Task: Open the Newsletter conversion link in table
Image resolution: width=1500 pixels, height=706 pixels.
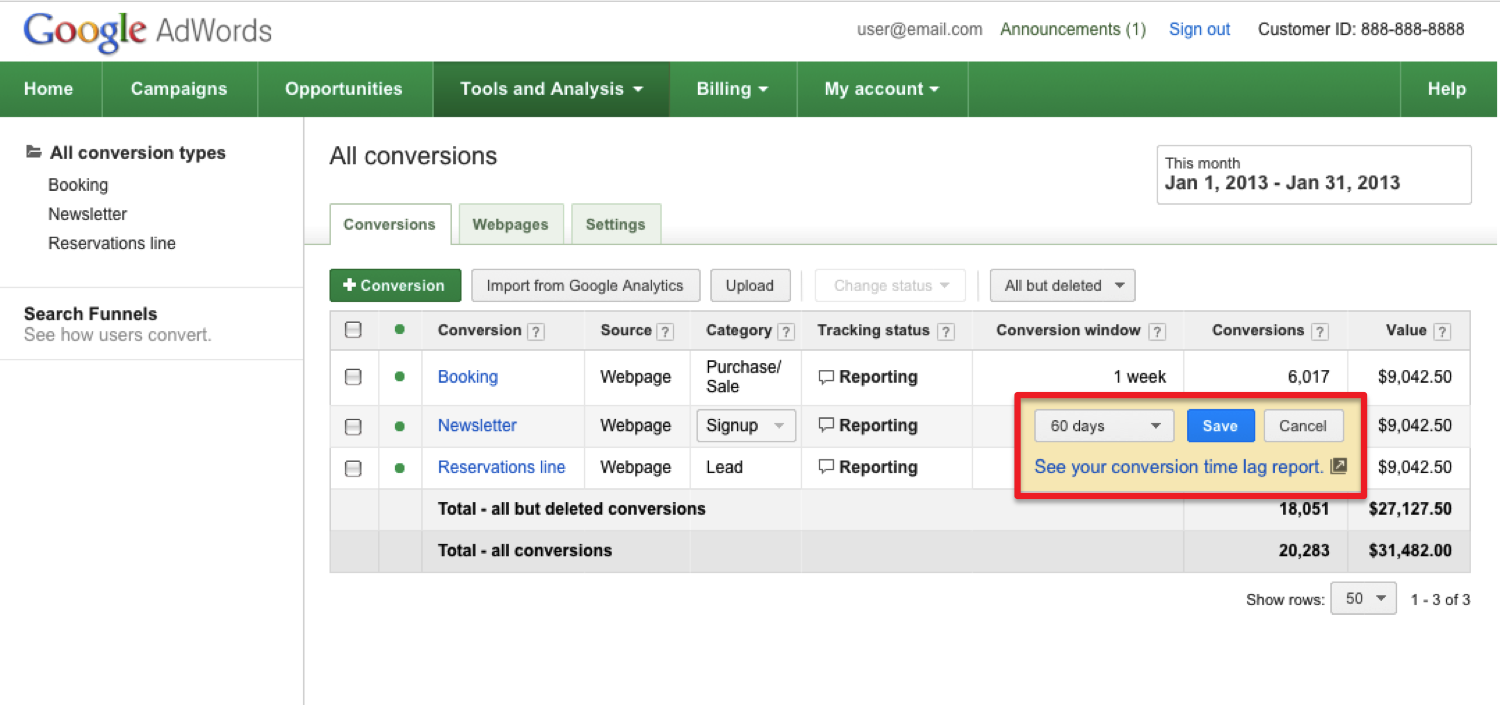Action: coord(477,425)
